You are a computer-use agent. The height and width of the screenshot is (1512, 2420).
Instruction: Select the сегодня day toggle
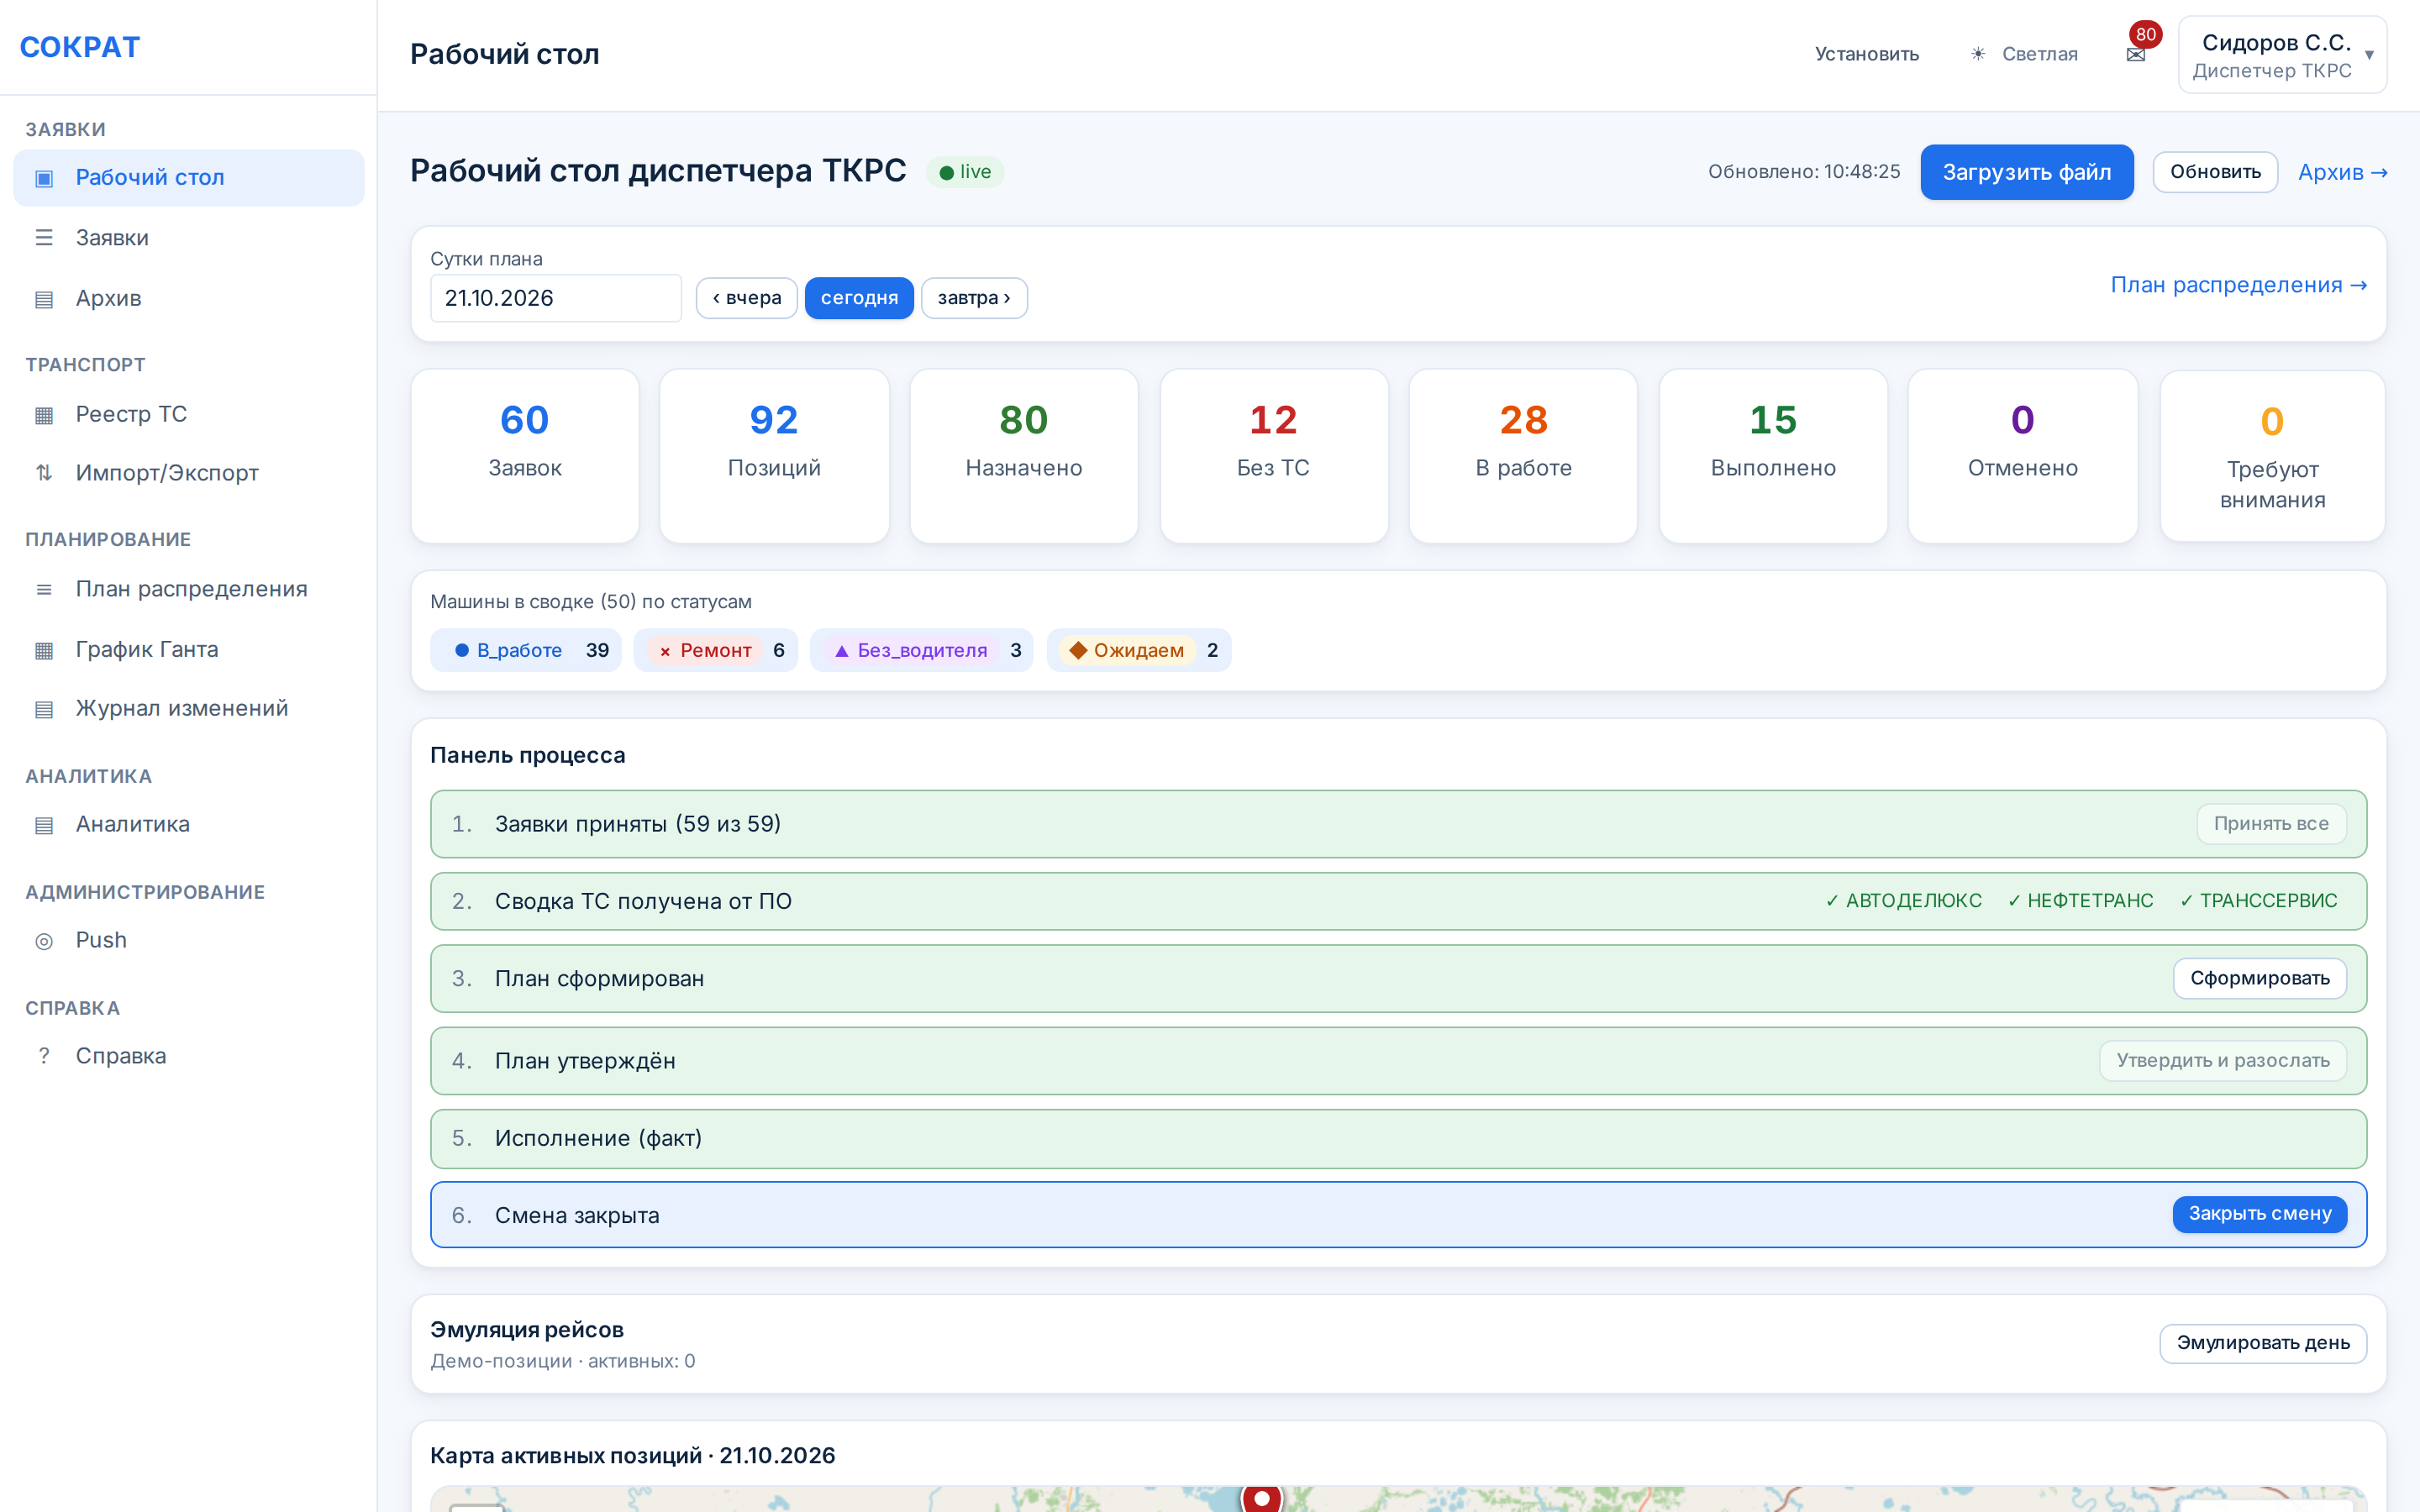(x=859, y=298)
